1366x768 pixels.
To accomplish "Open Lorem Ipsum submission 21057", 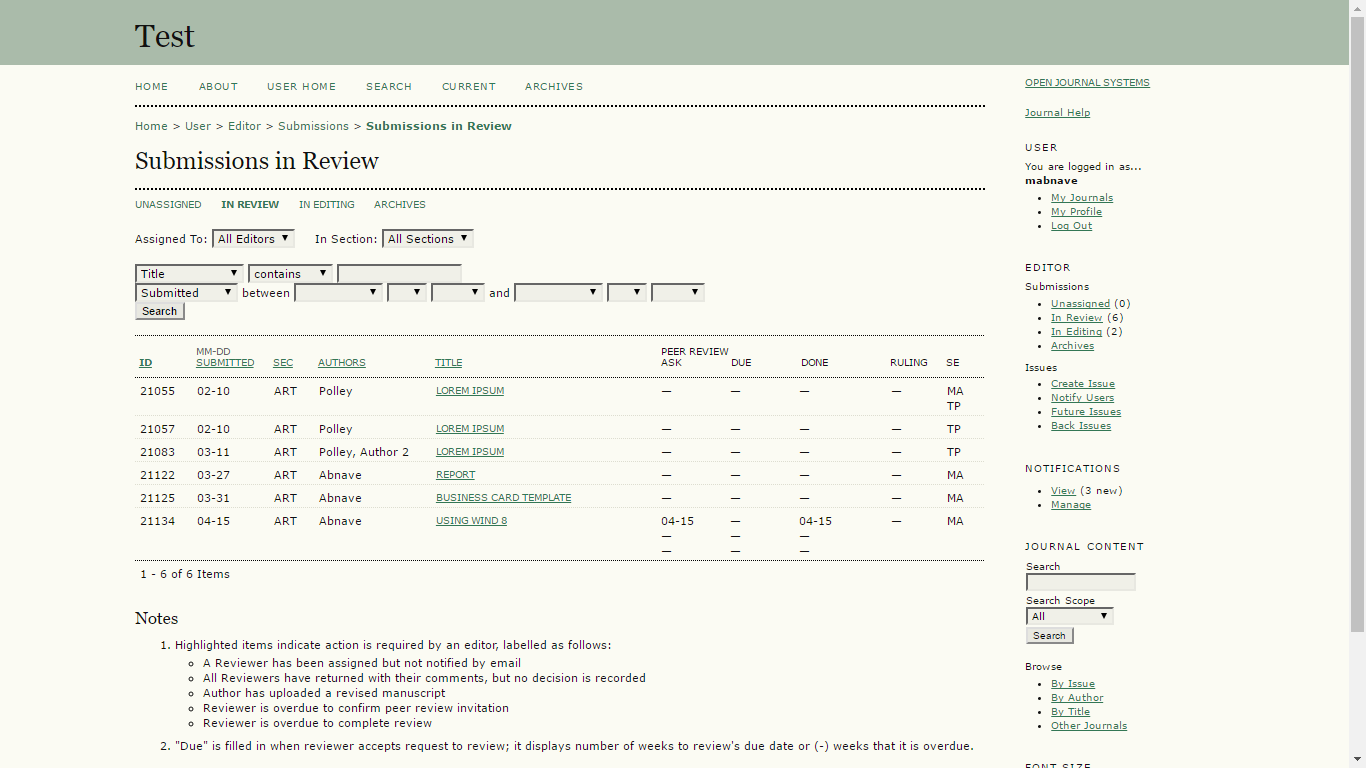I will [470, 429].
